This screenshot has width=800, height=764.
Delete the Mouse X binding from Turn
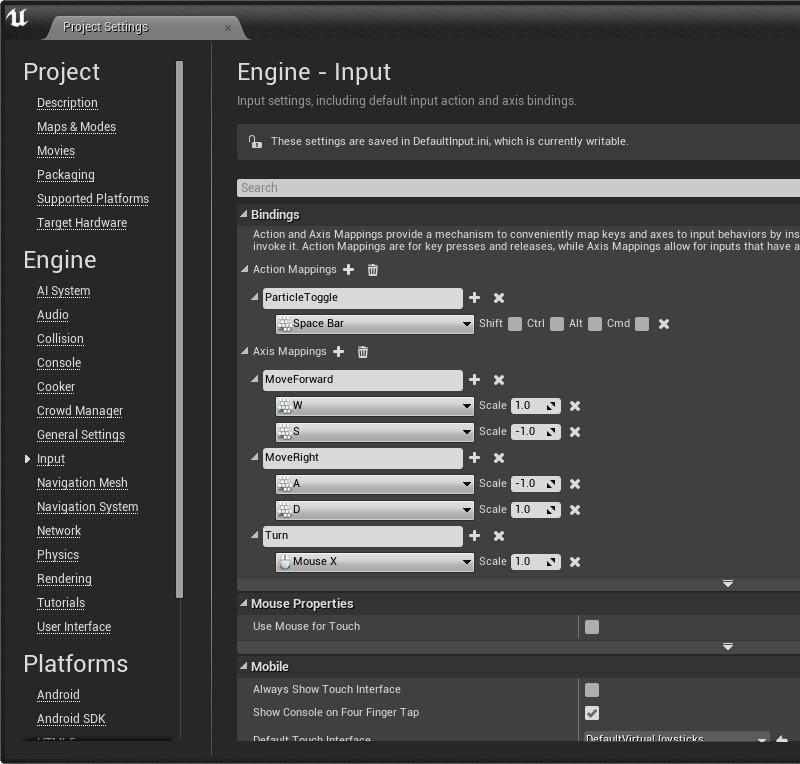[x=575, y=562]
